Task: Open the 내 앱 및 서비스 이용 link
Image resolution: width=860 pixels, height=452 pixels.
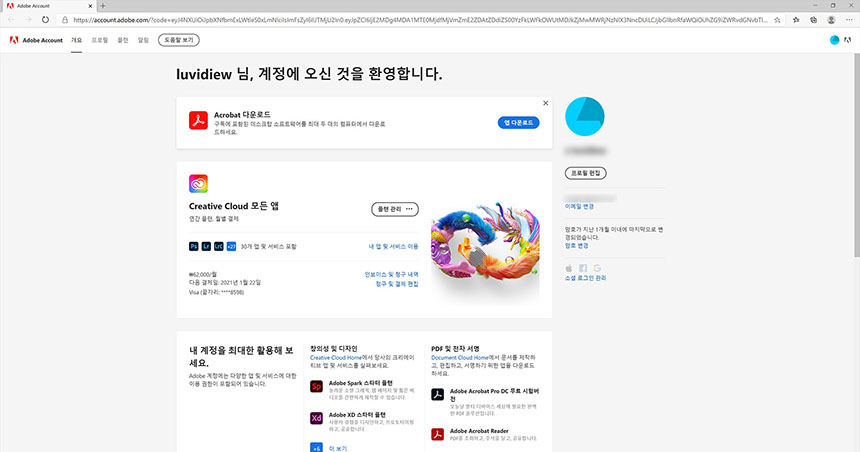Action: pos(393,247)
